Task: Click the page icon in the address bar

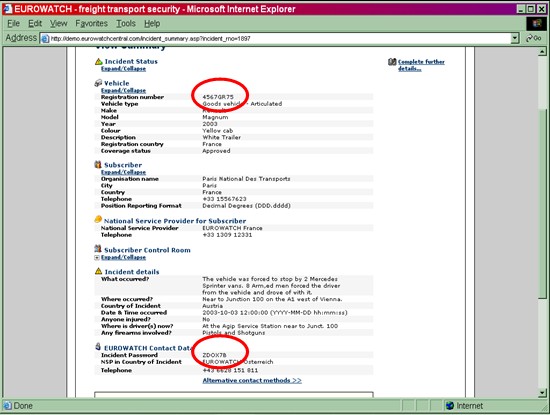Action: [45, 39]
